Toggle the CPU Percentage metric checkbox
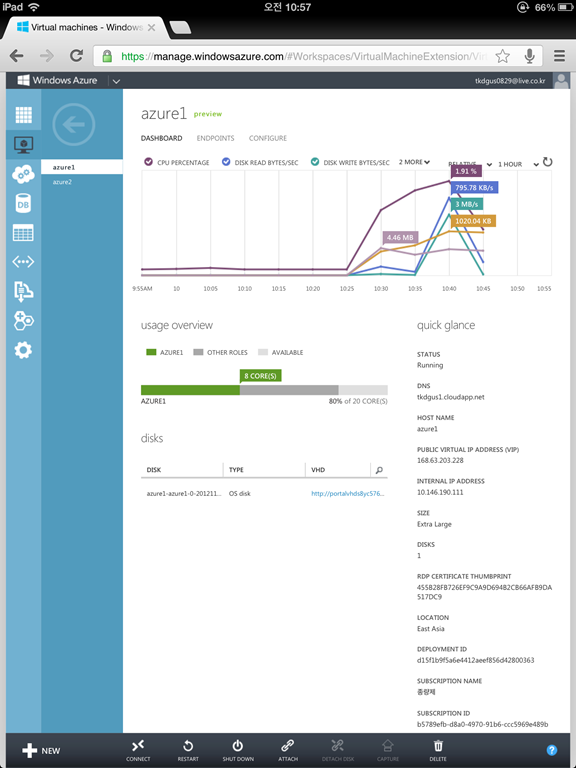Image resolution: width=576 pixels, height=768 pixels. point(147,162)
